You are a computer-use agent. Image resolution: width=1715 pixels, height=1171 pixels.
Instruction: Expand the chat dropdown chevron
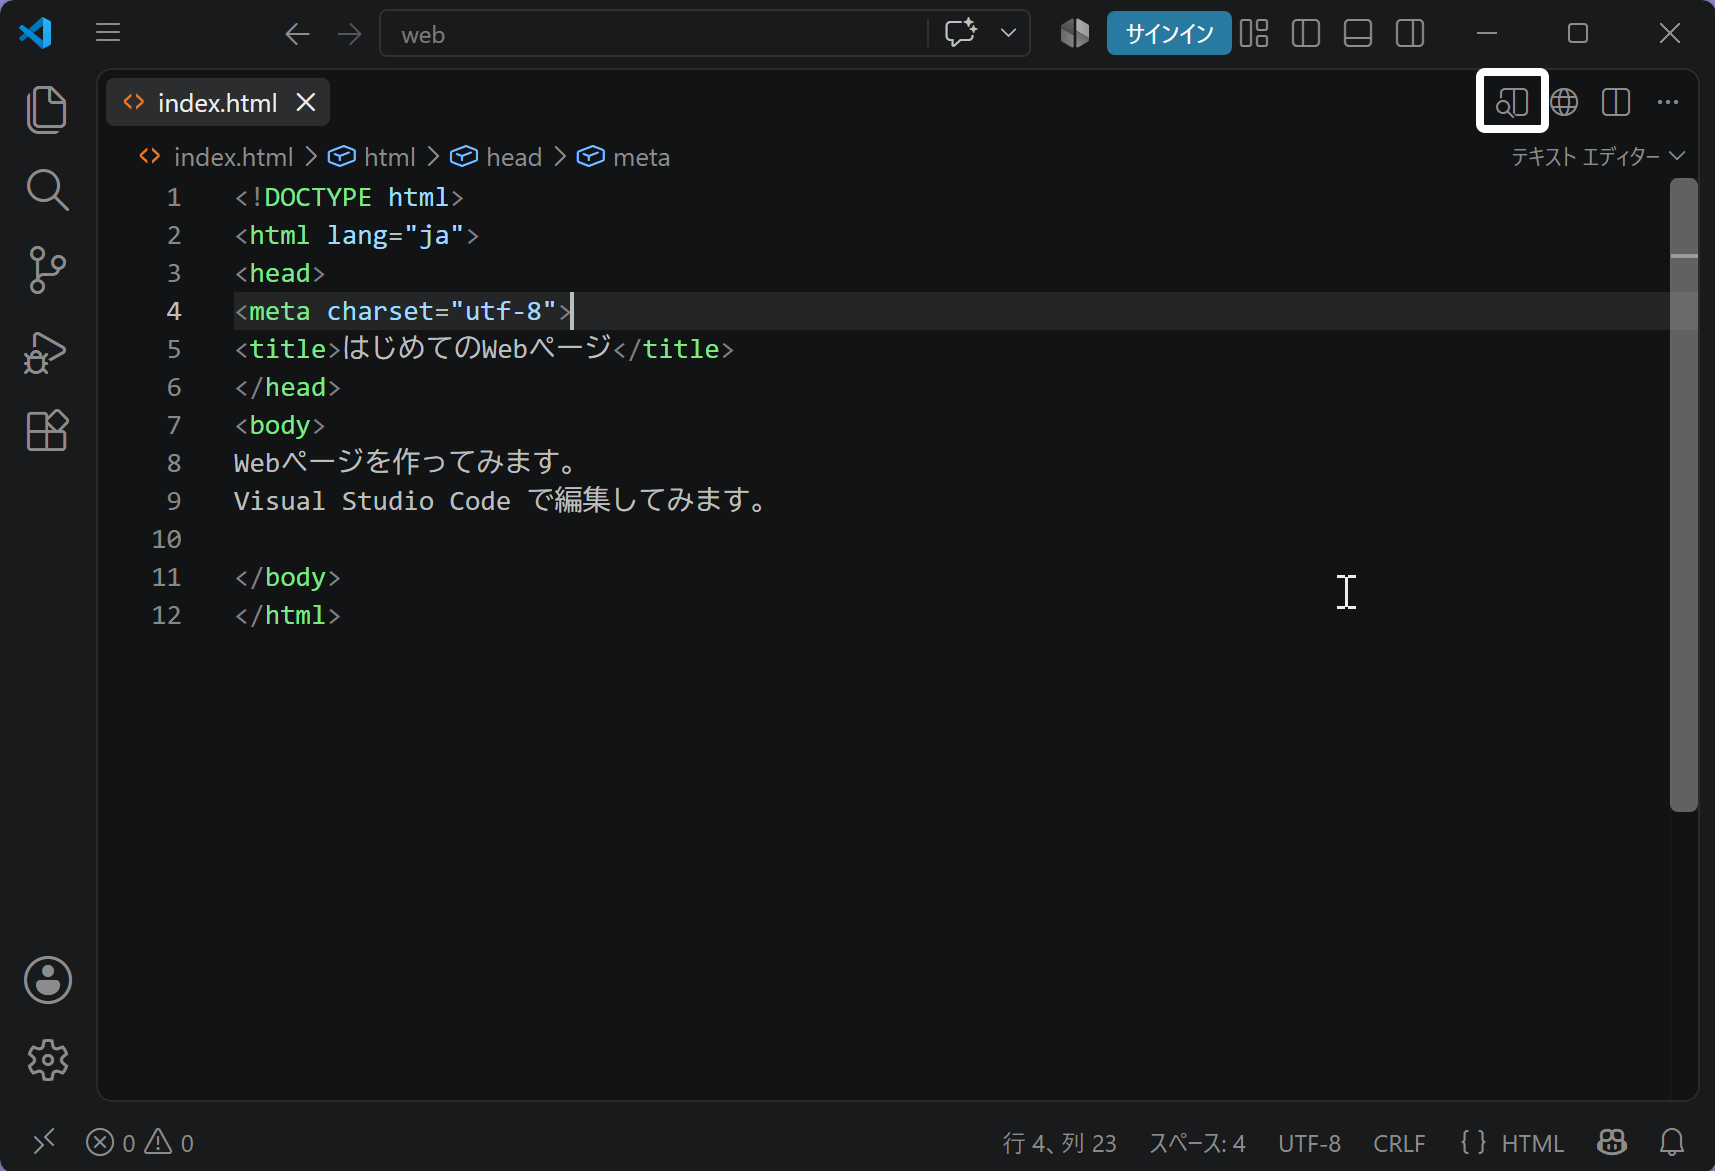(1009, 33)
